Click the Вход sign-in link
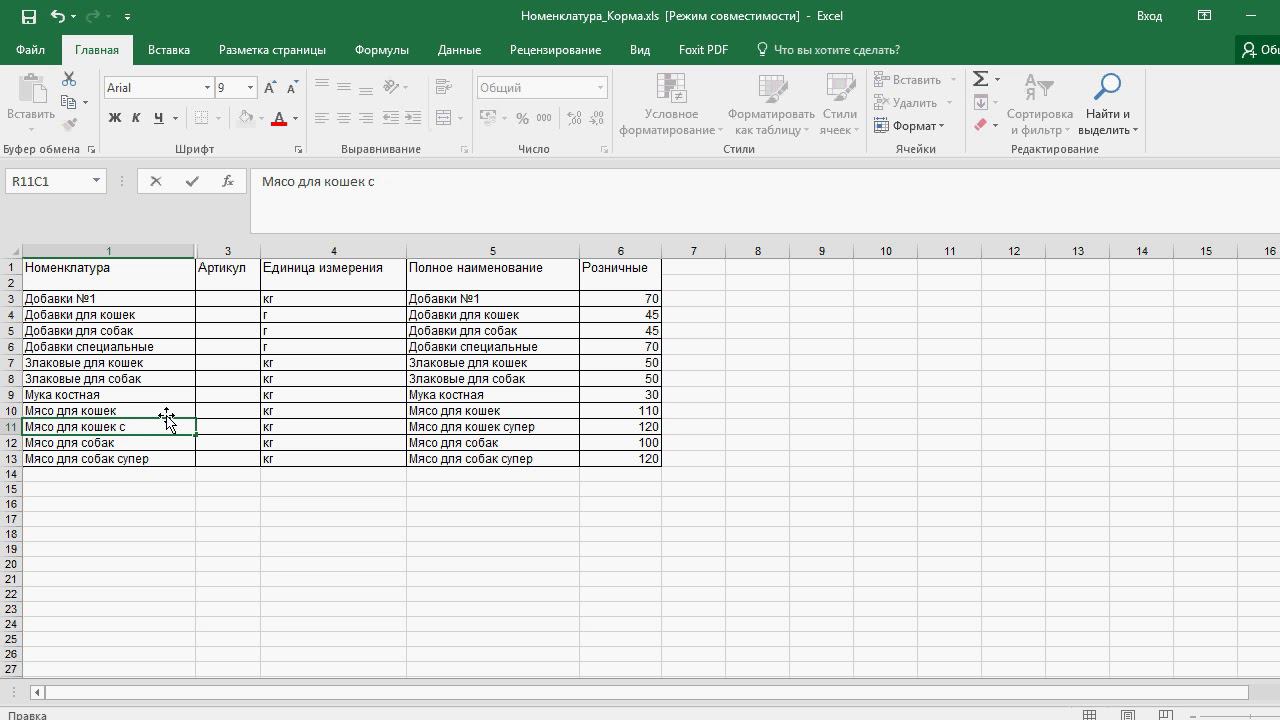1280x720 pixels. pos(1149,16)
